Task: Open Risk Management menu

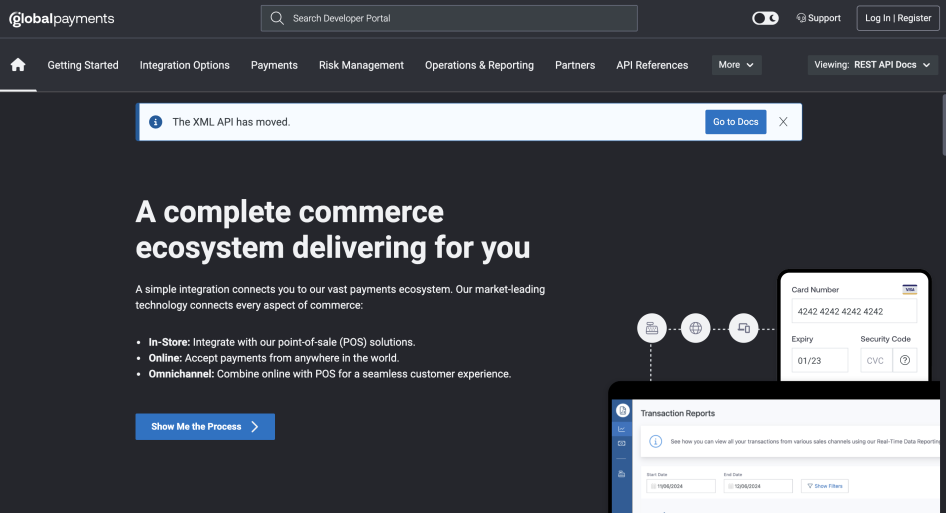Action: click(361, 65)
